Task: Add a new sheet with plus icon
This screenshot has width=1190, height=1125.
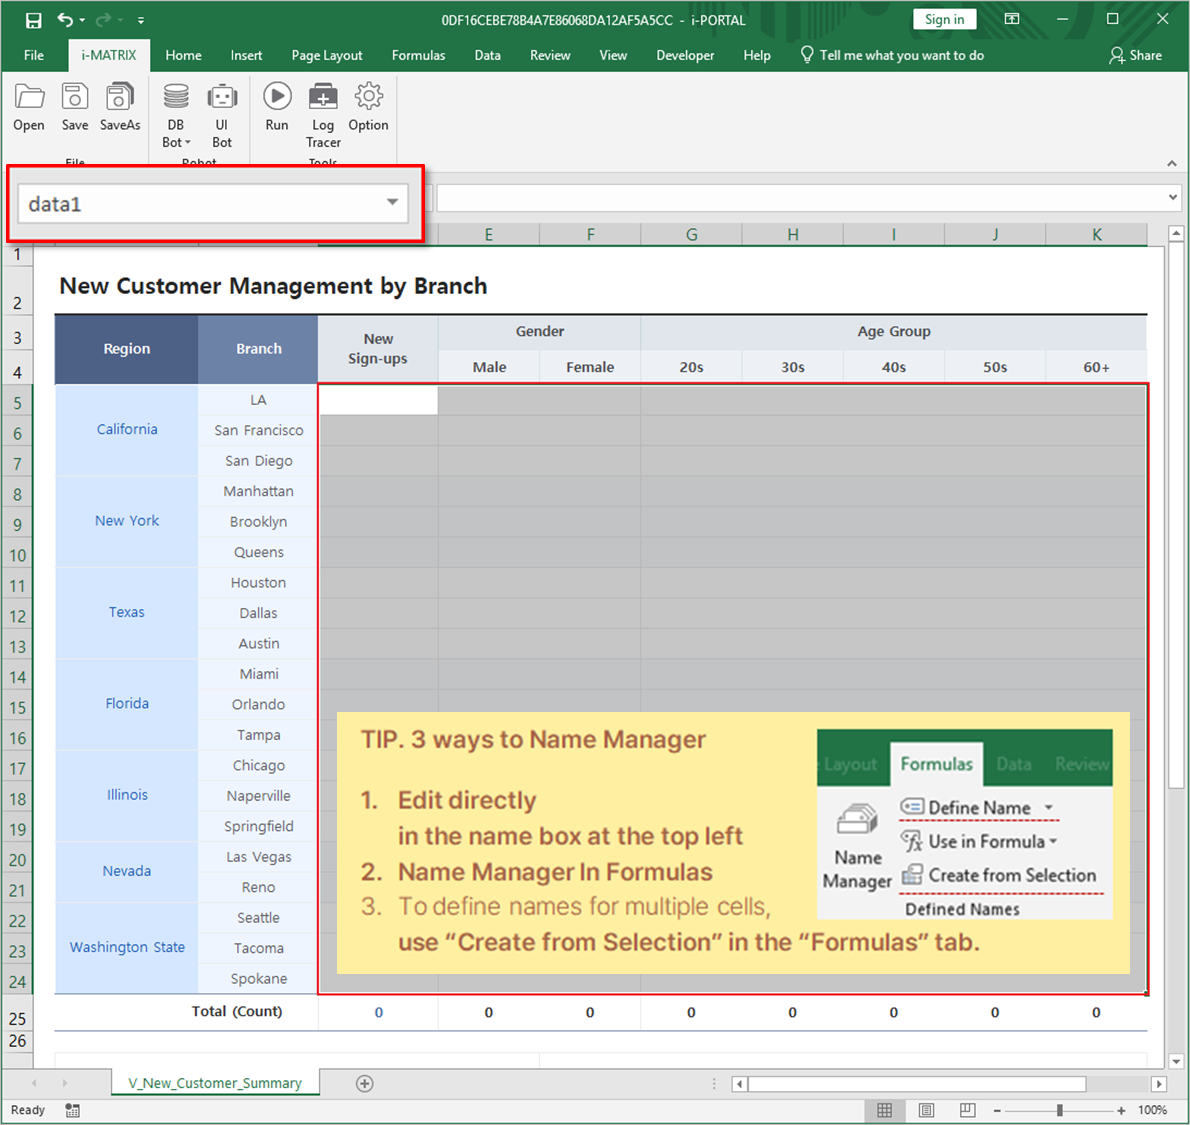Action: [365, 1084]
